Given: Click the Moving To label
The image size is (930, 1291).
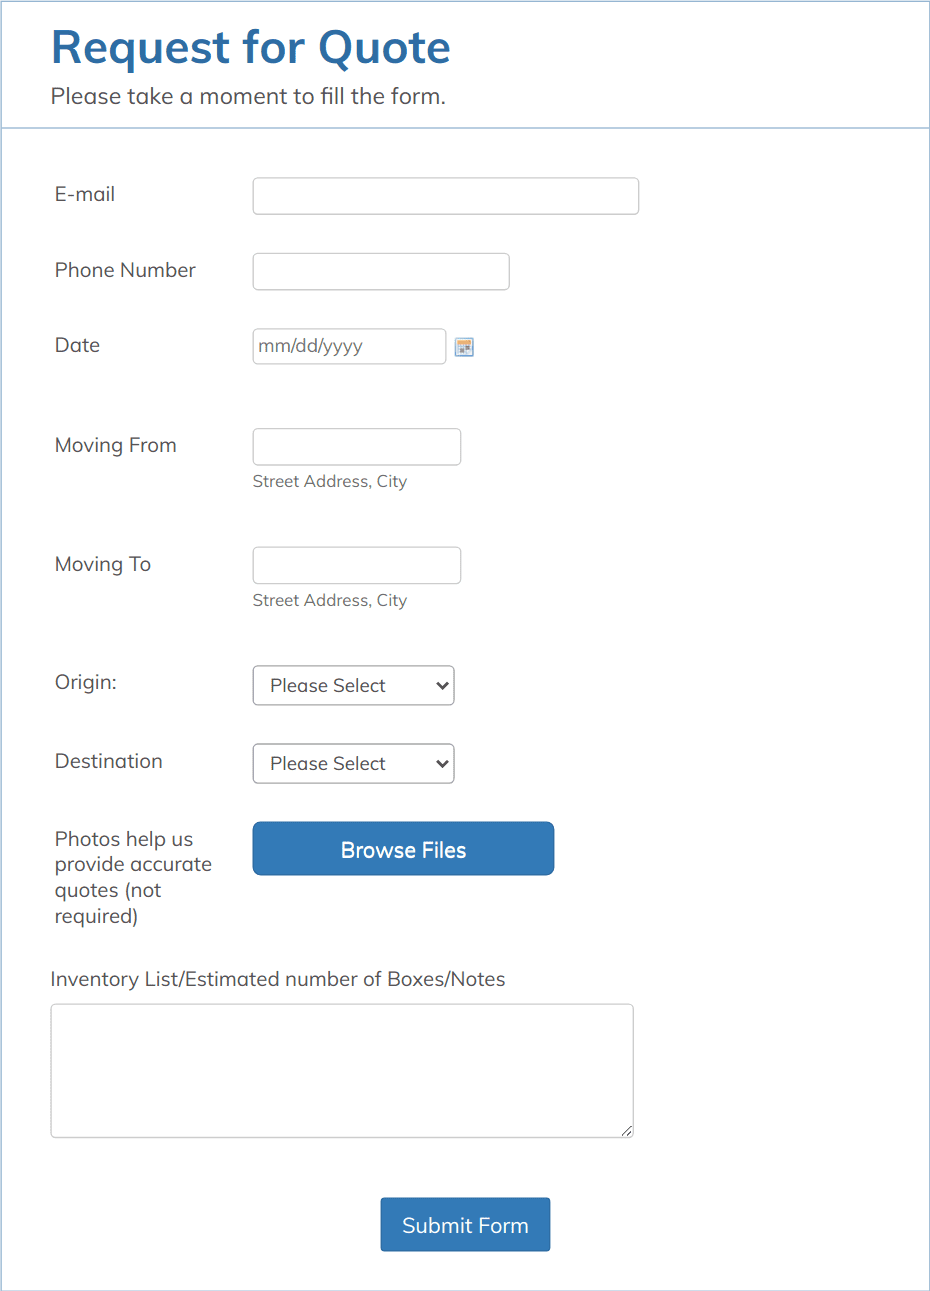Looking at the screenshot, I should pyautogui.click(x=102, y=564).
